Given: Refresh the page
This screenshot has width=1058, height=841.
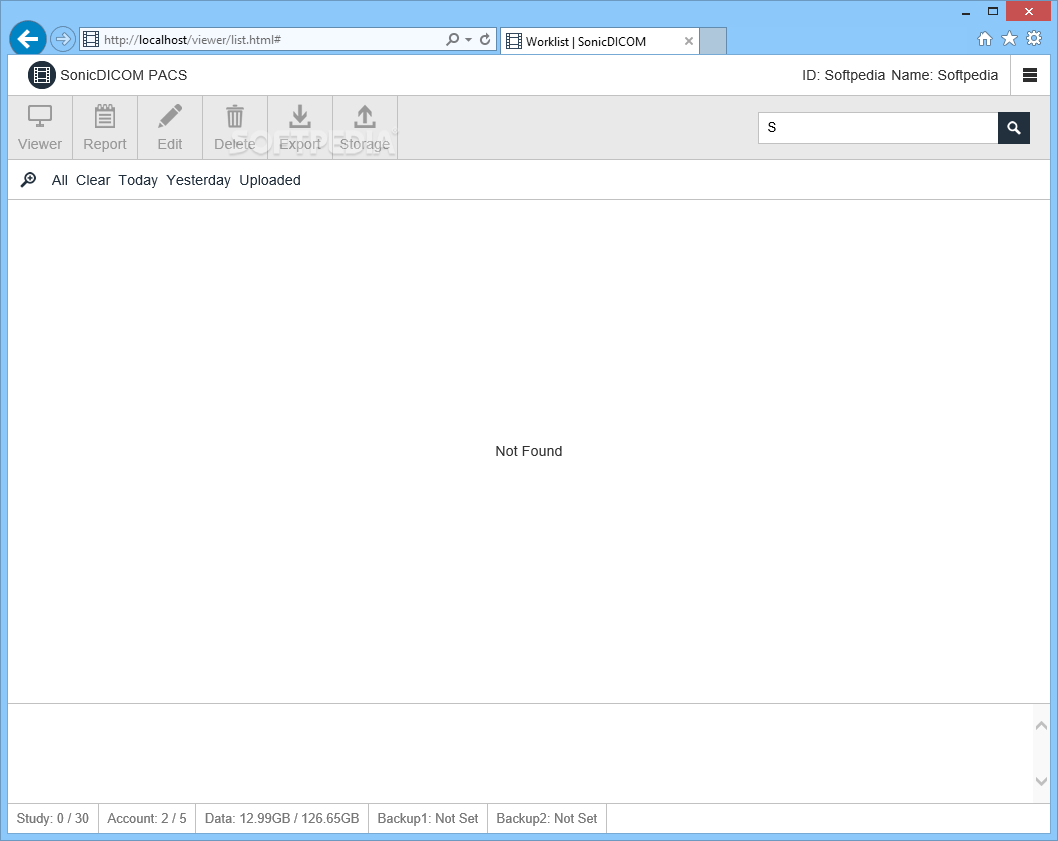Looking at the screenshot, I should (x=484, y=40).
